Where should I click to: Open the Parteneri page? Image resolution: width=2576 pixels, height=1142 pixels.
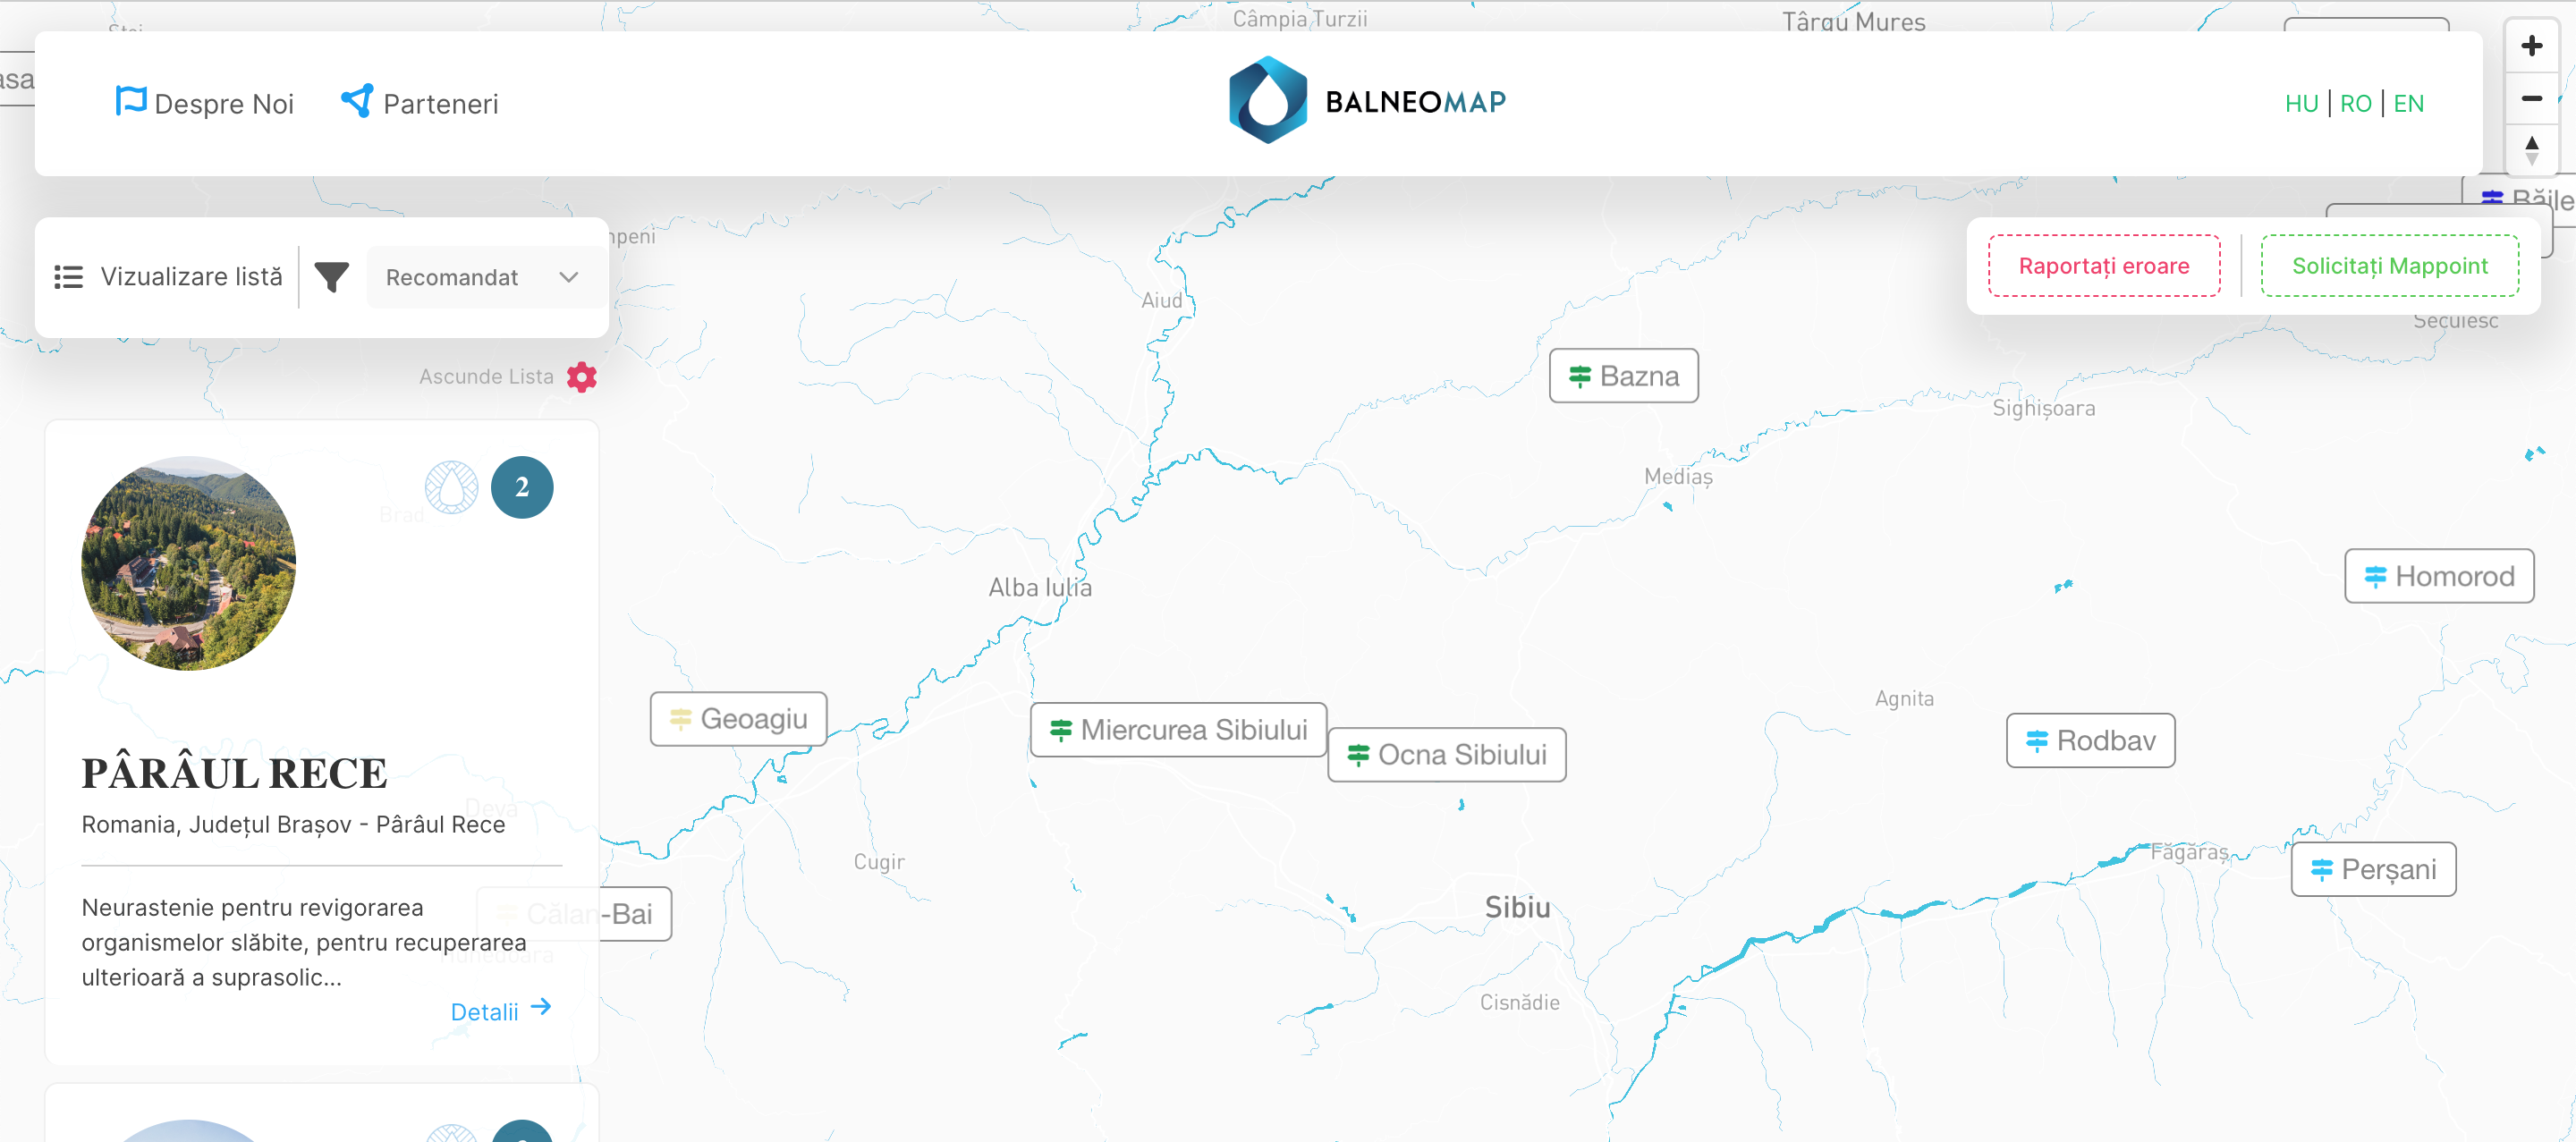(420, 103)
